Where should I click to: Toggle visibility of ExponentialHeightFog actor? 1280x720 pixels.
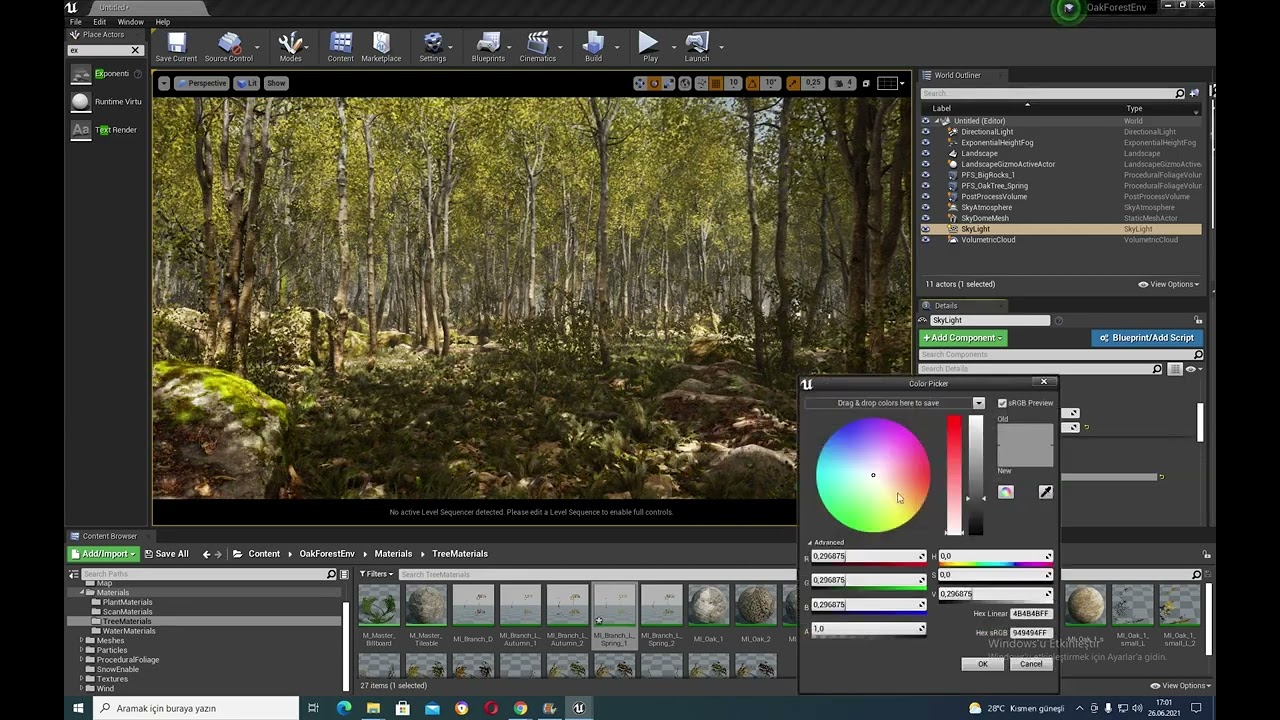(x=925, y=143)
